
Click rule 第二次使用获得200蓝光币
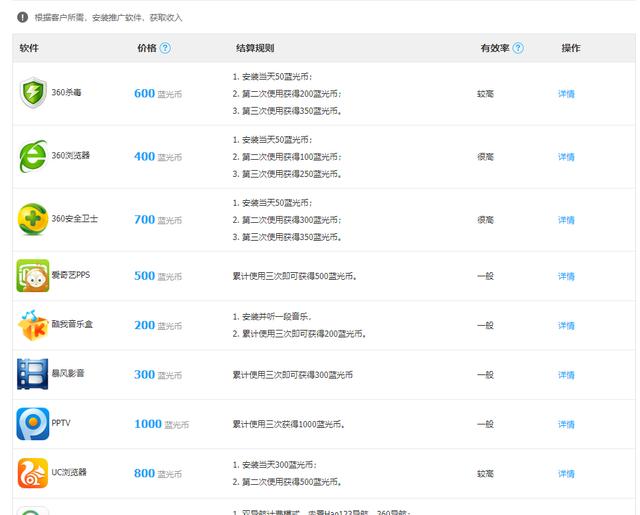[287, 94]
